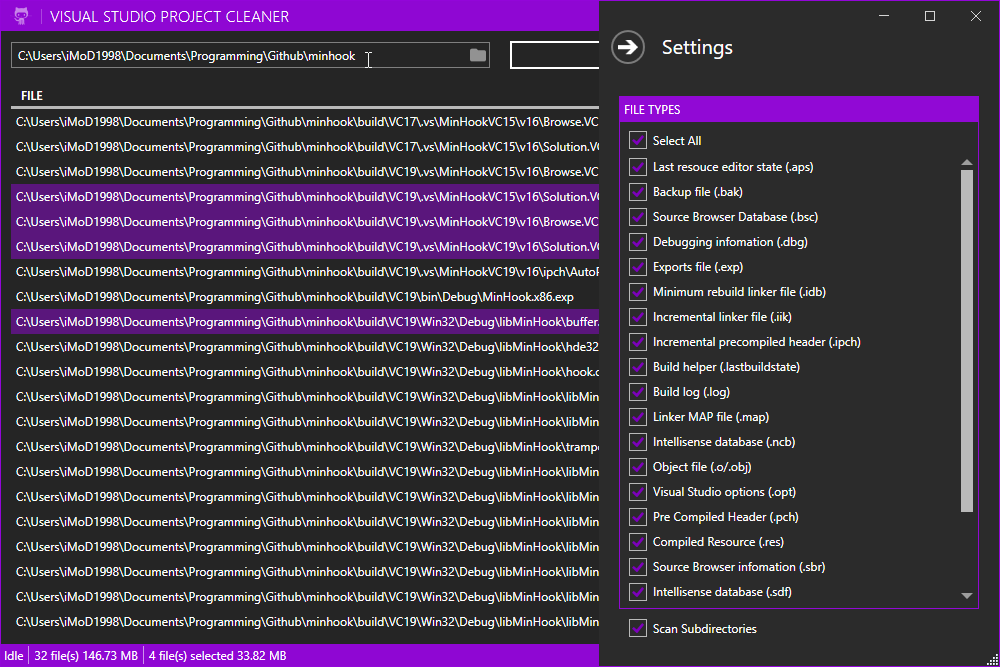The image size is (1000, 667).
Task: Click the FILE TYPES section header
Action: pyautogui.click(x=798, y=110)
